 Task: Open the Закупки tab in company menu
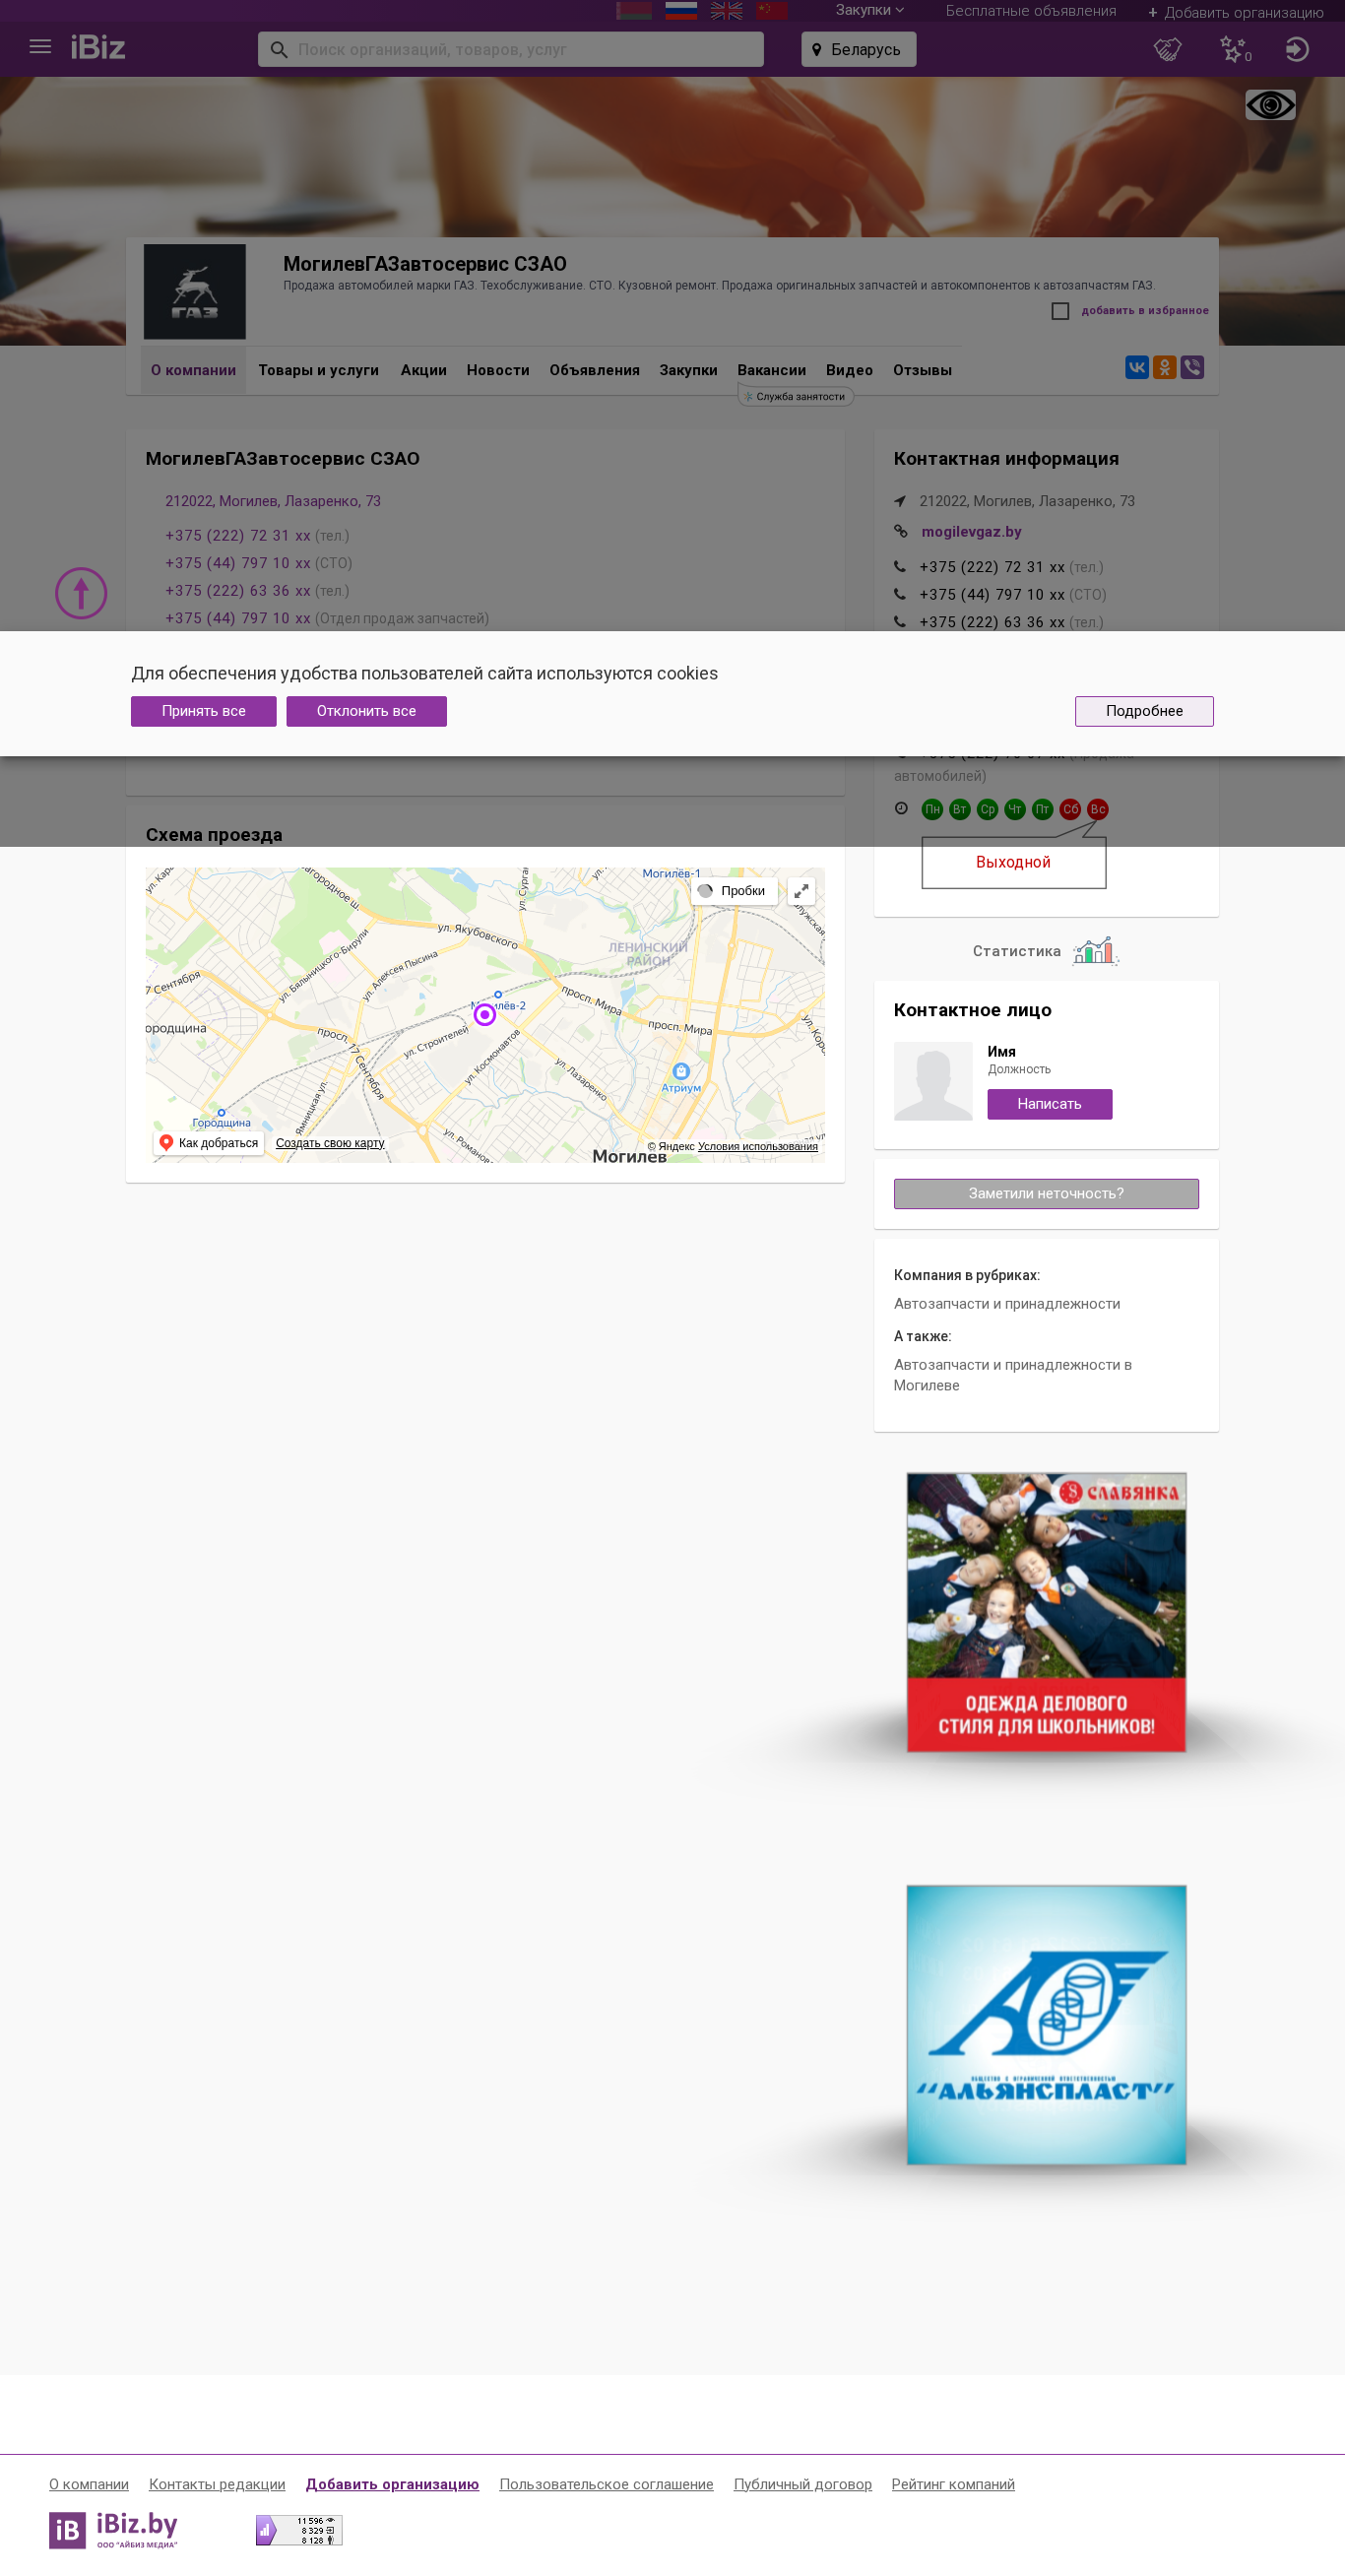pos(688,370)
